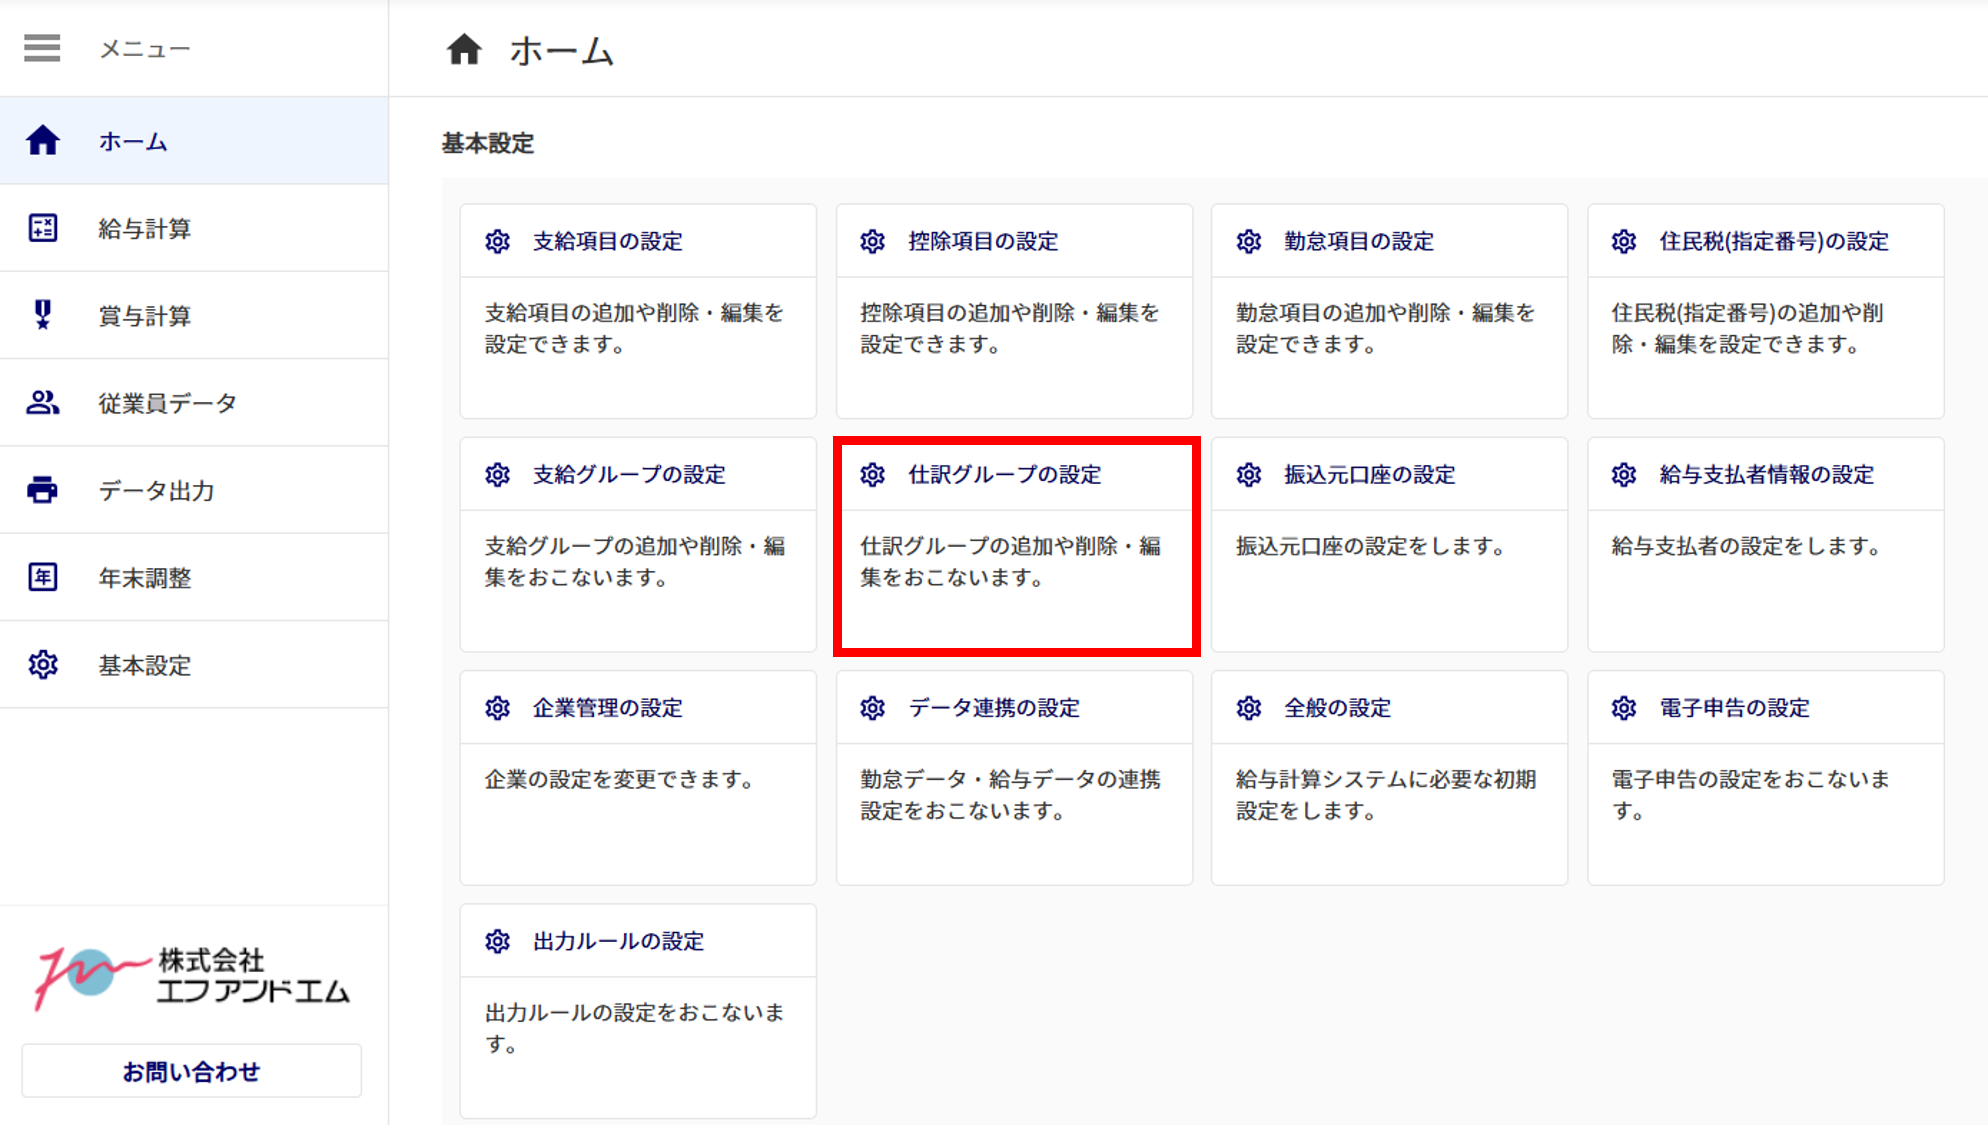Viewport: 1988px width, 1125px height.
Task: Open 勤怠項目の設定 card title
Action: pos(1358,241)
